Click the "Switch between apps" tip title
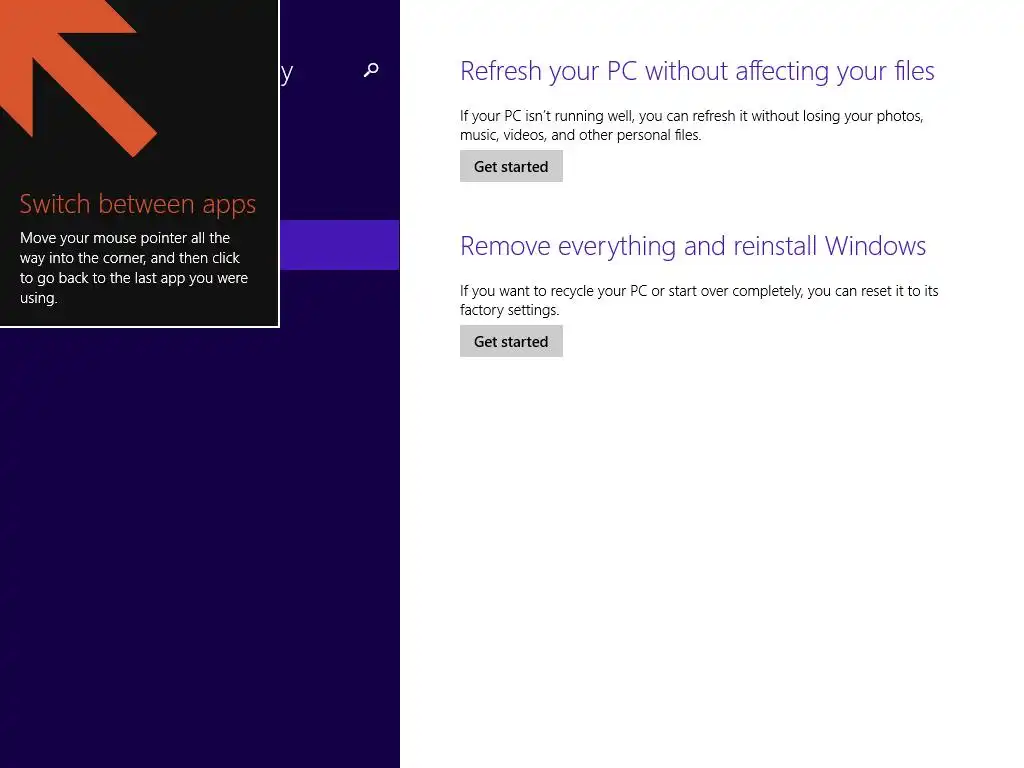Image resolution: width=1024 pixels, height=768 pixels. (x=138, y=204)
